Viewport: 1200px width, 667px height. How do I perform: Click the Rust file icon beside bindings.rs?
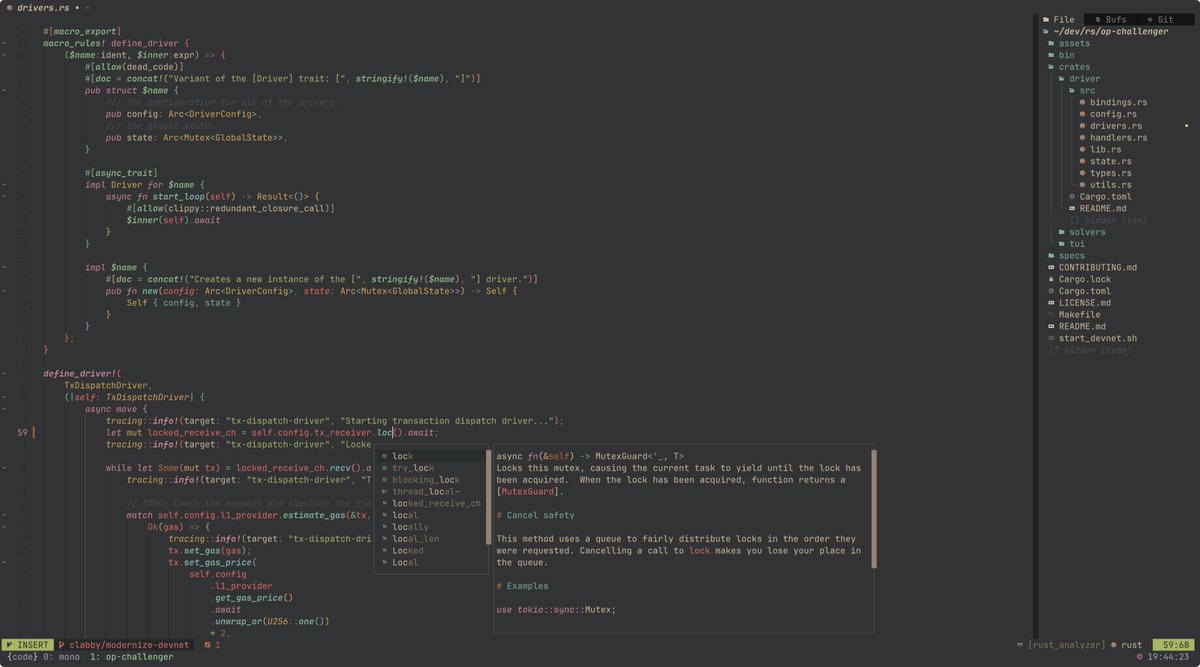1083,102
